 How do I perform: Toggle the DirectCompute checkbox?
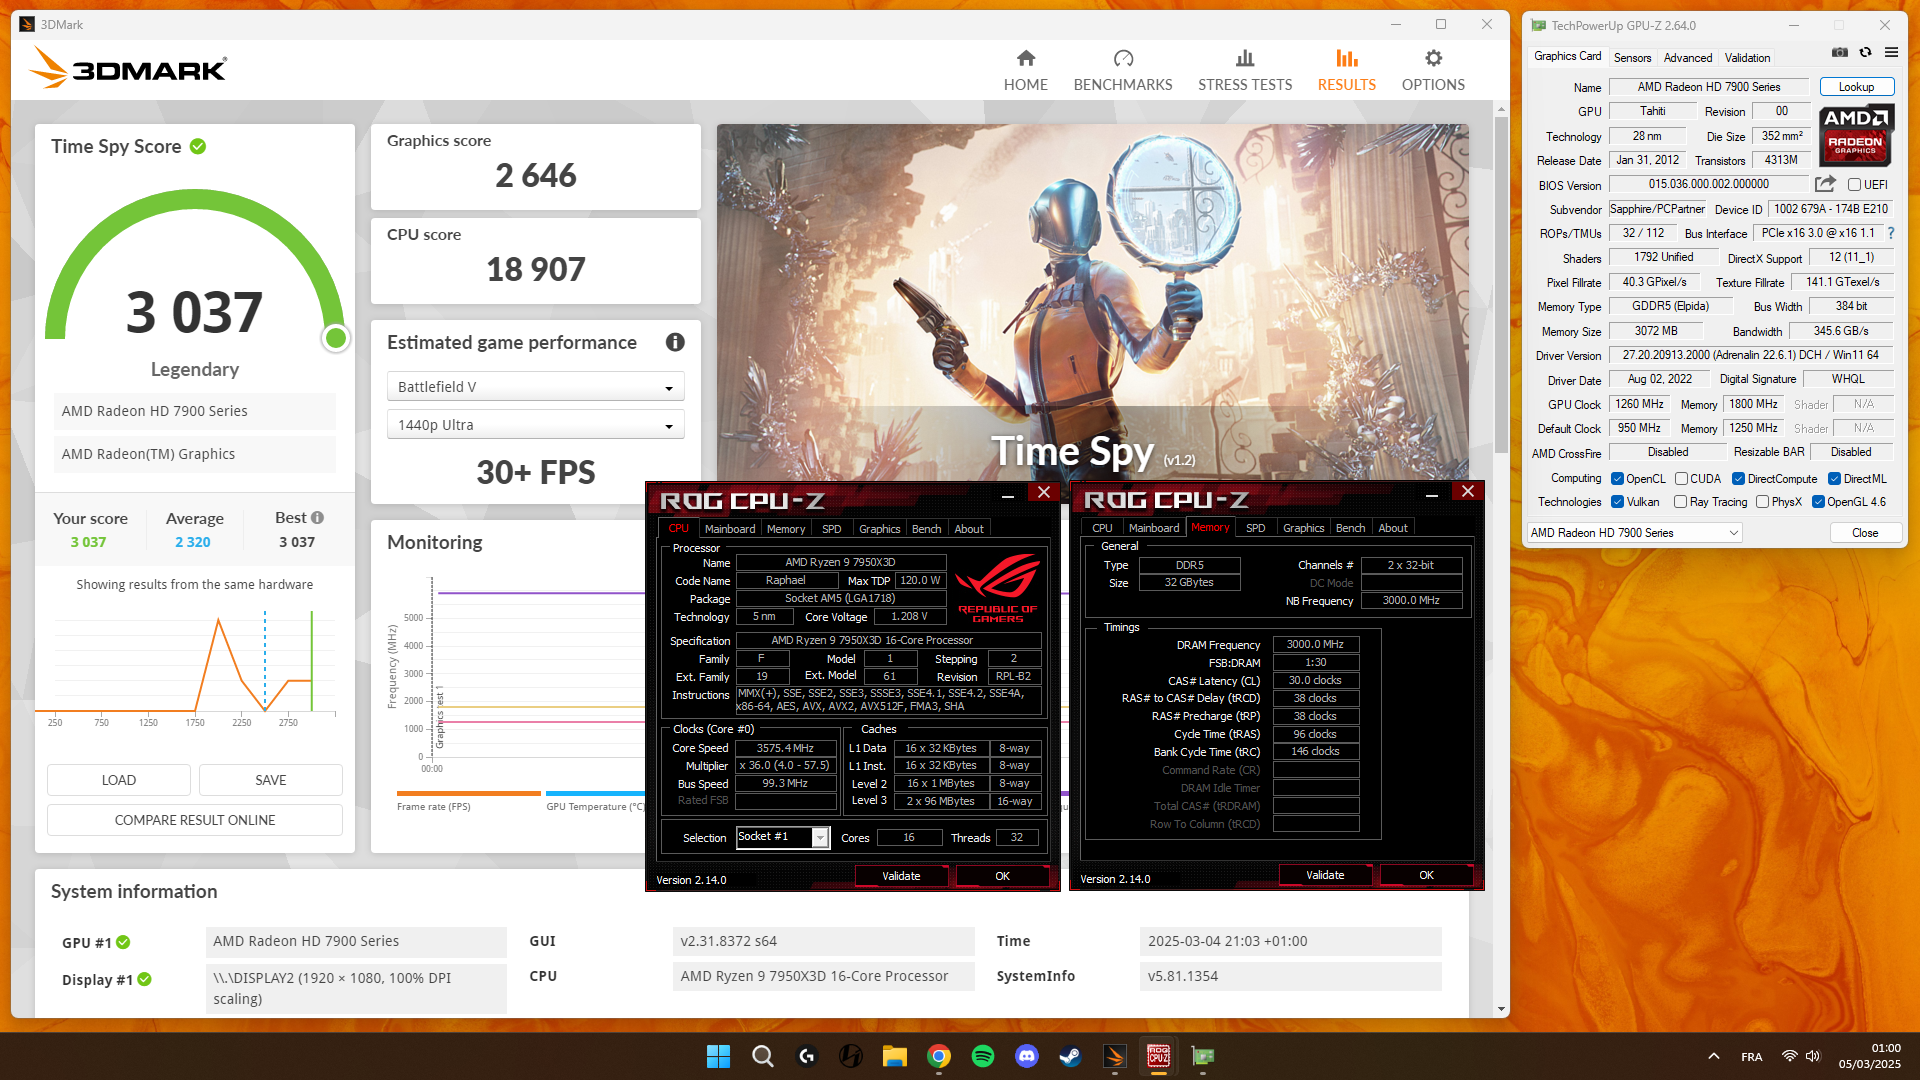pos(1738,479)
